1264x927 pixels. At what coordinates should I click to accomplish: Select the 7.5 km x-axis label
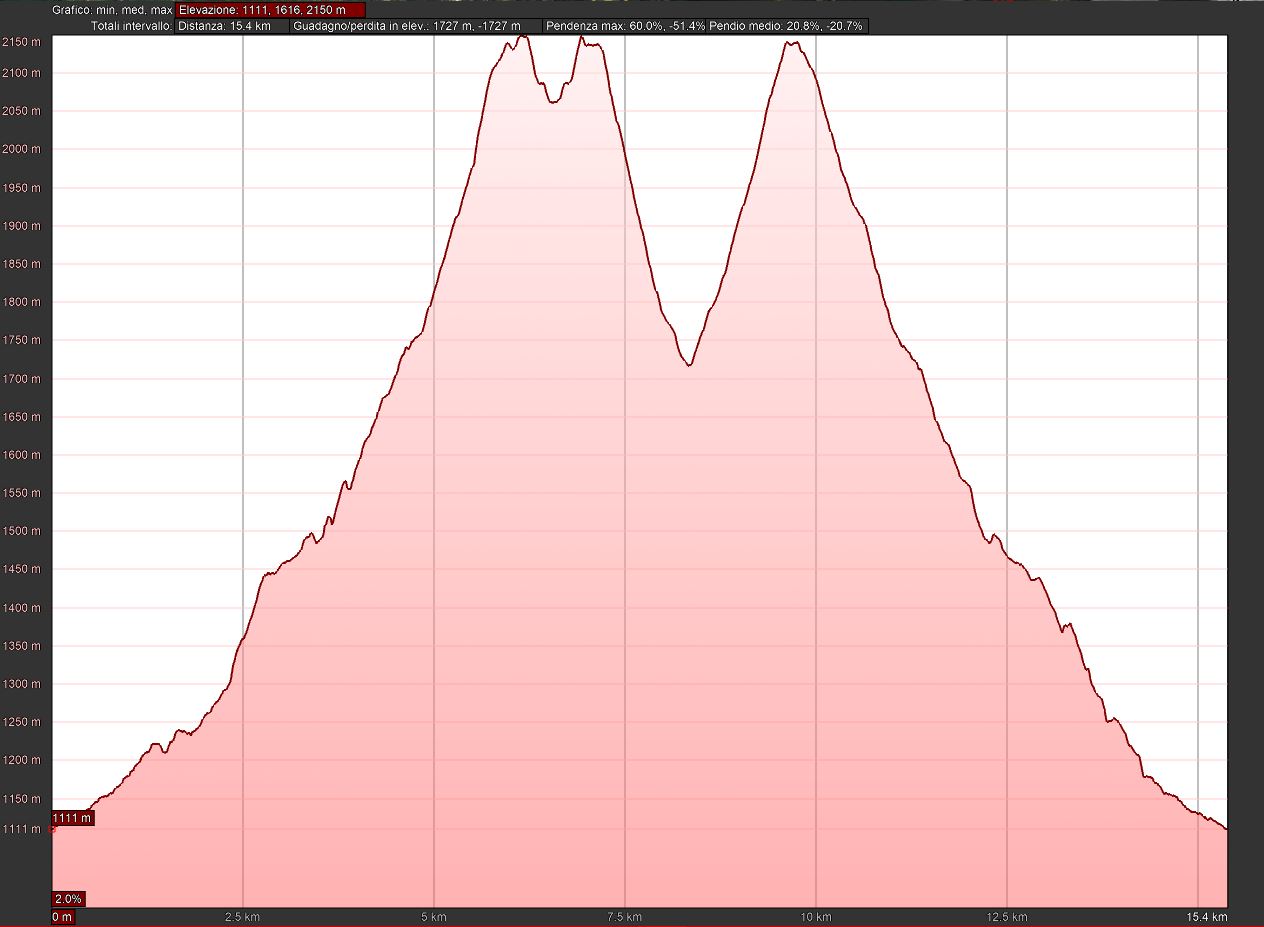[x=625, y=917]
